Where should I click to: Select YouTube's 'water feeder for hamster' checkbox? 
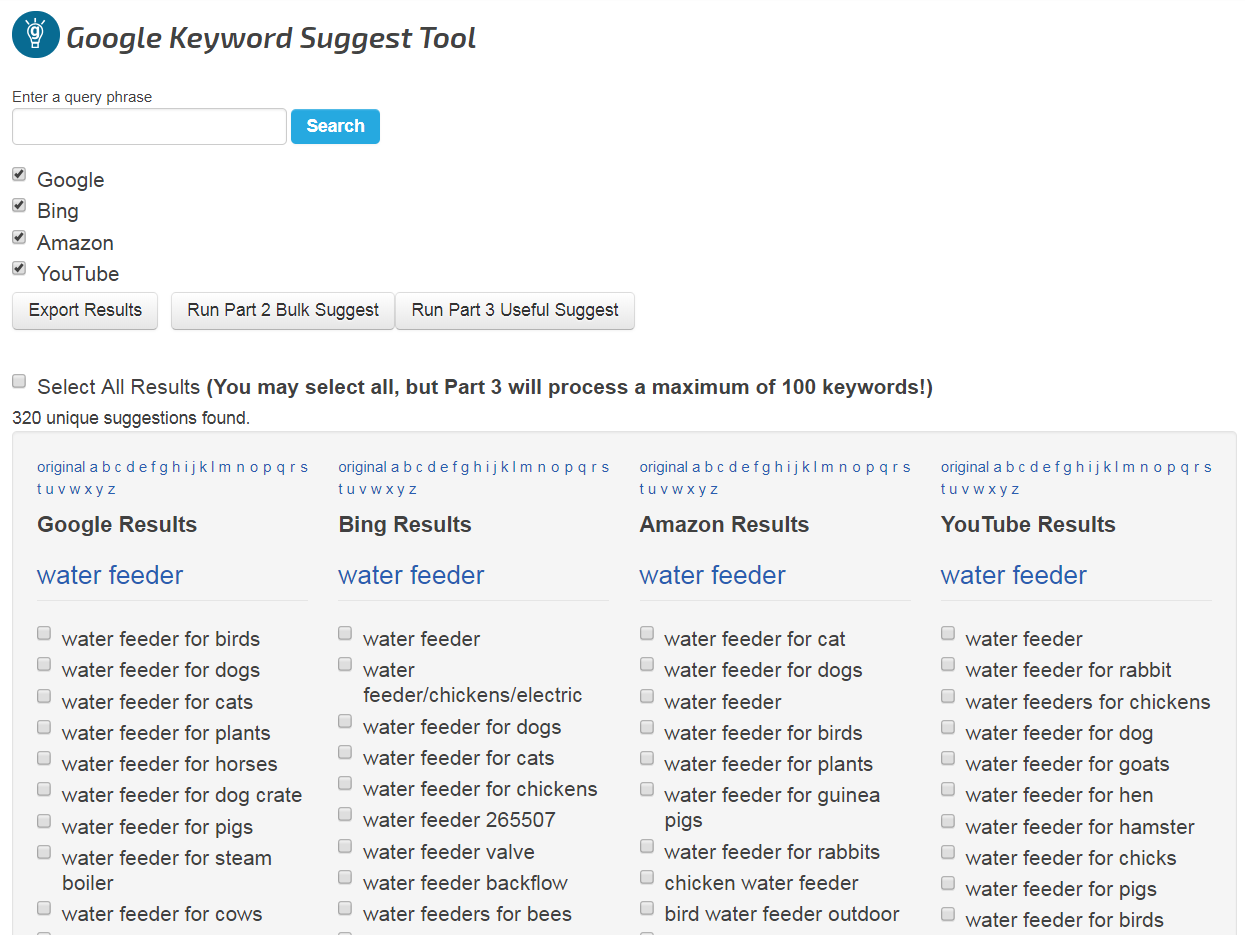[x=948, y=822]
